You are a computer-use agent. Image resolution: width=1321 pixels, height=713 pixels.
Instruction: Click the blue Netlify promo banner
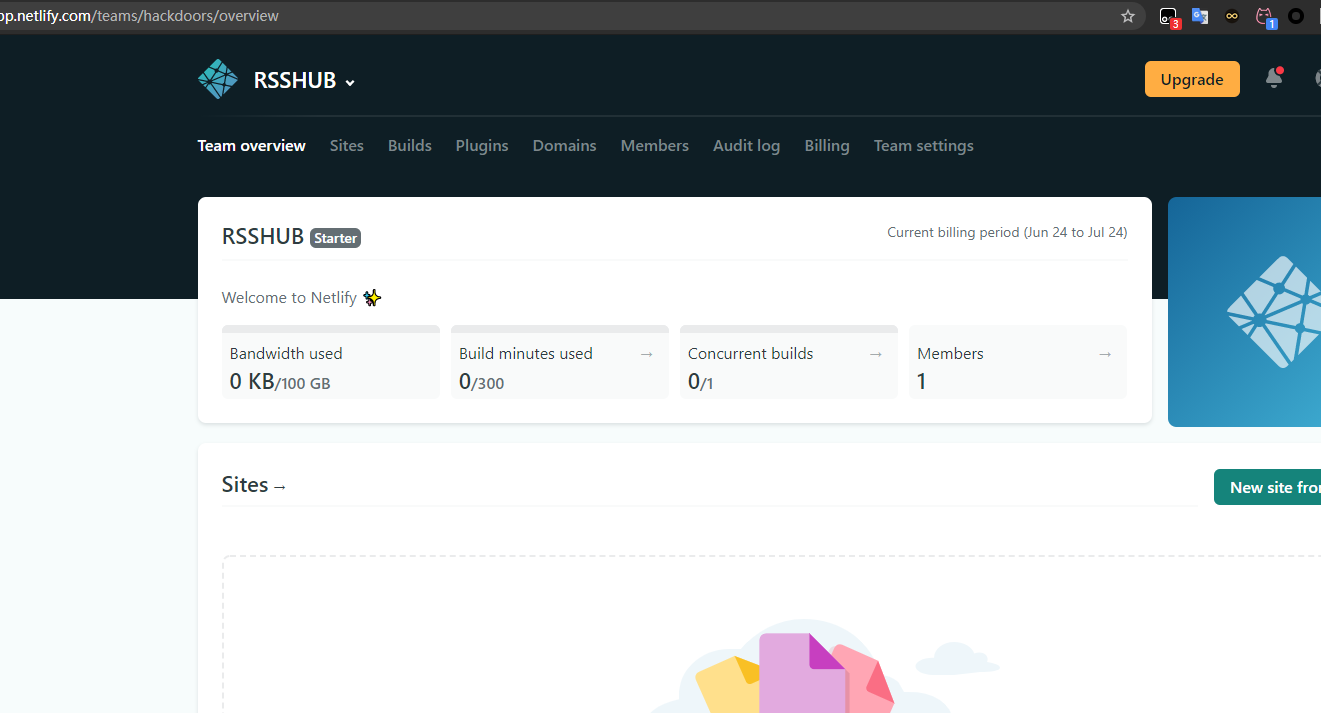click(1244, 312)
